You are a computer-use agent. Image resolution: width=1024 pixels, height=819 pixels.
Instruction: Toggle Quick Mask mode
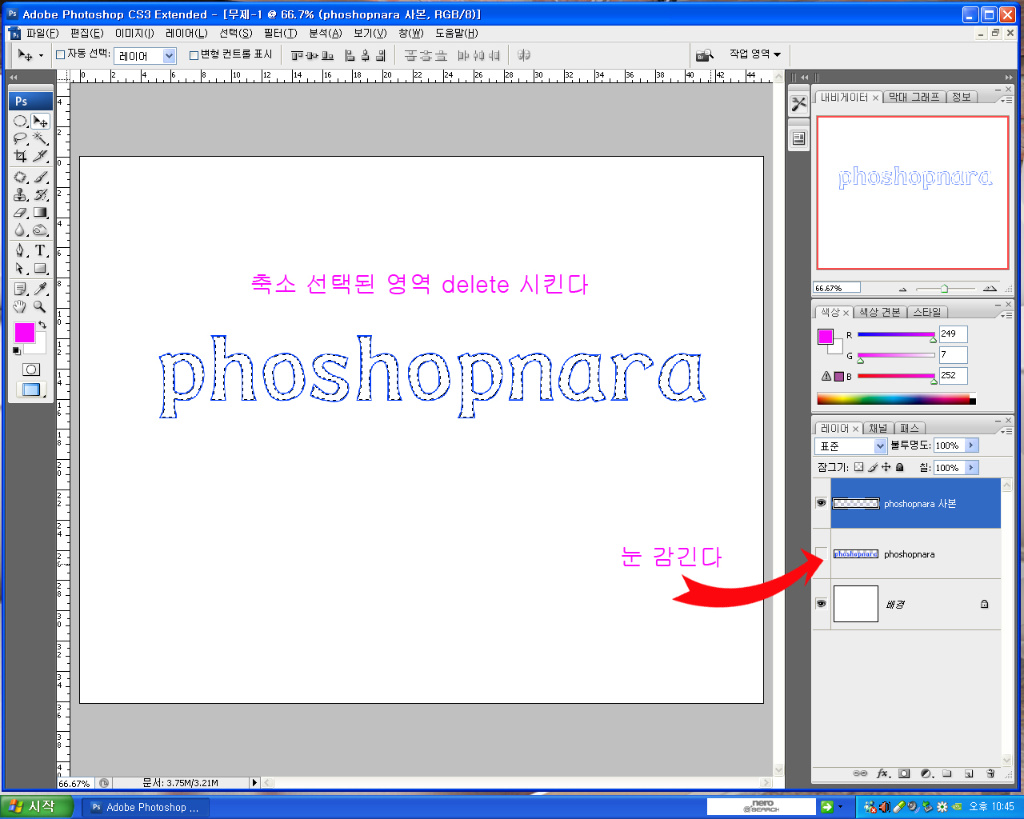[x=31, y=370]
